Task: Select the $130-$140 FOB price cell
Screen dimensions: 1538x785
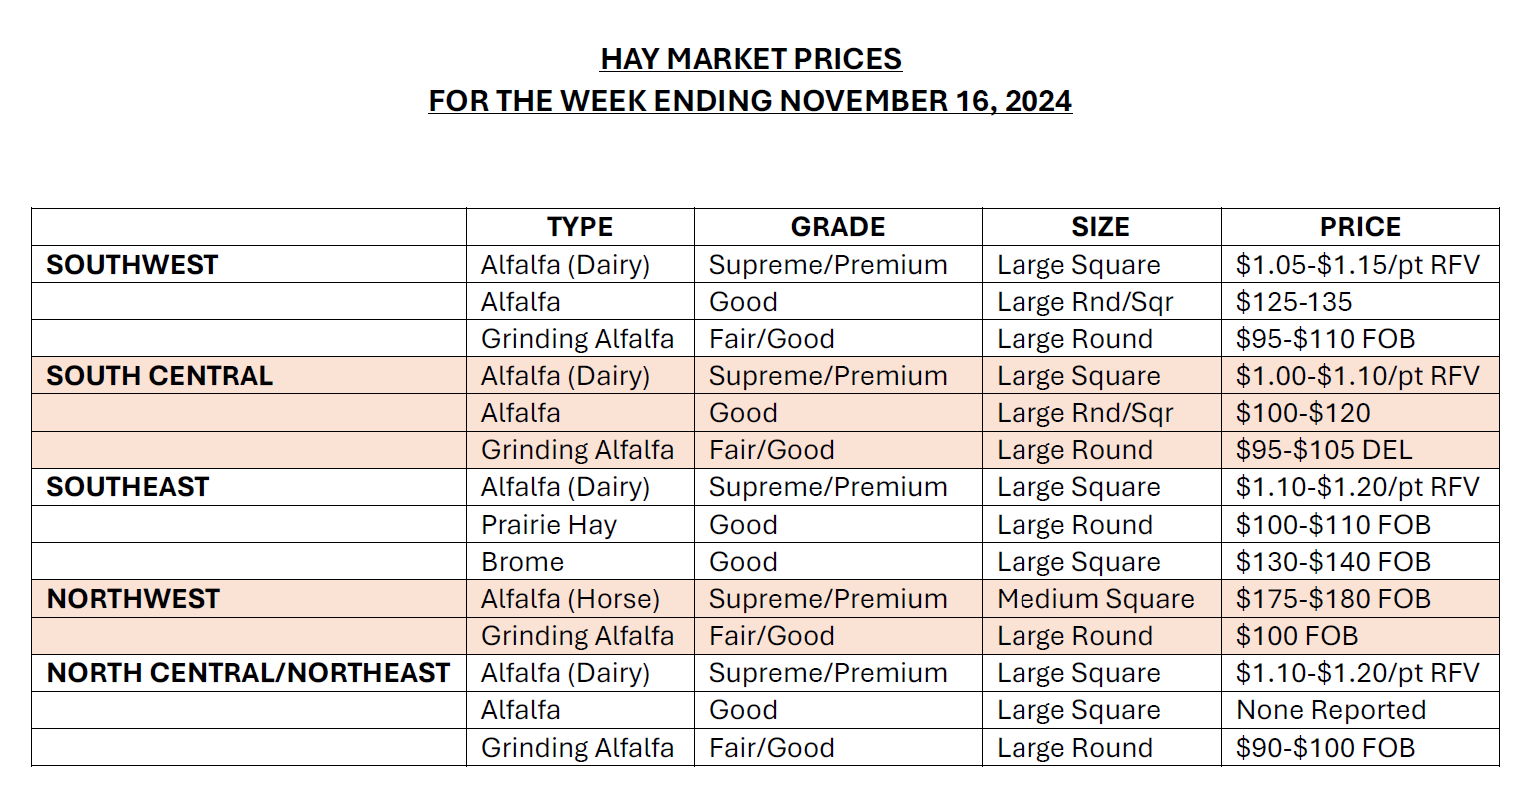Action: coord(1333,562)
